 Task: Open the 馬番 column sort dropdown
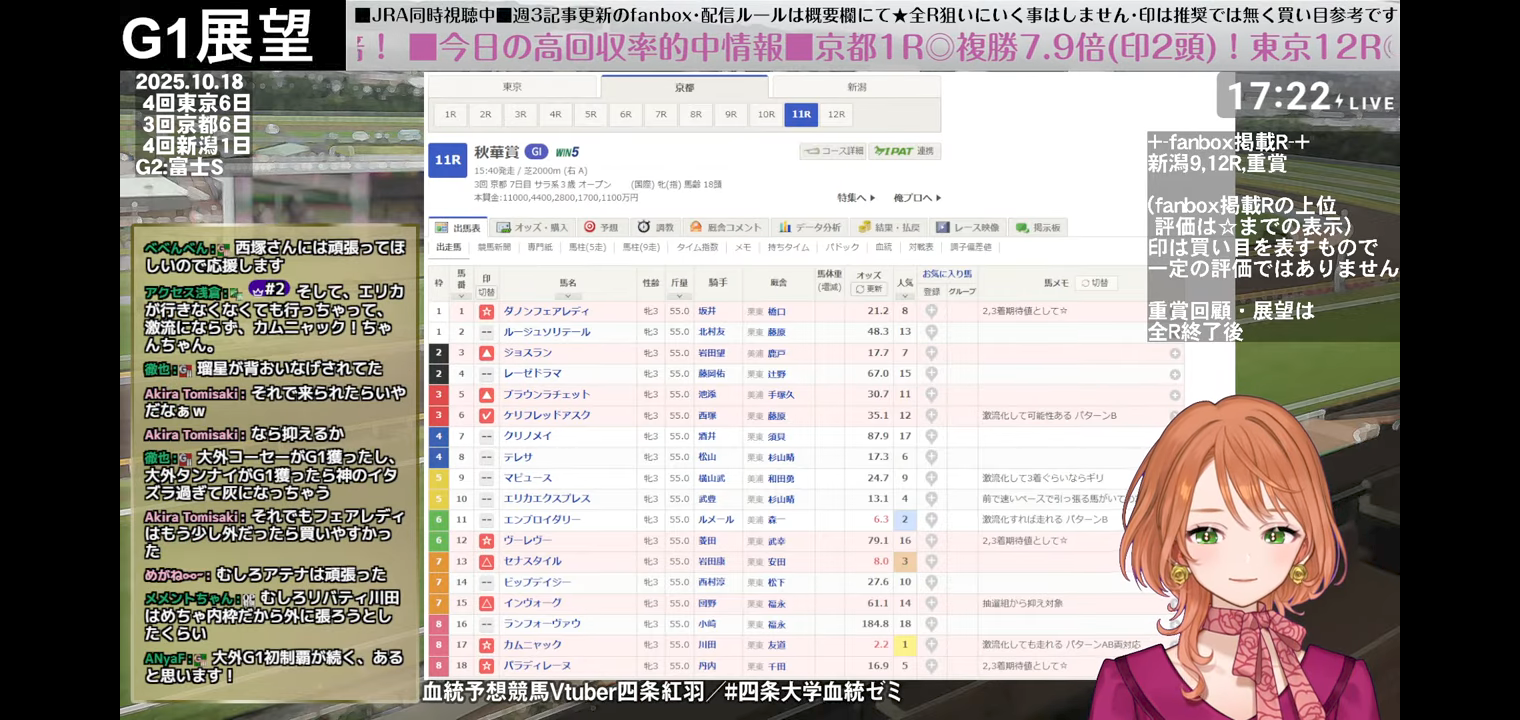pyautogui.click(x=461, y=295)
